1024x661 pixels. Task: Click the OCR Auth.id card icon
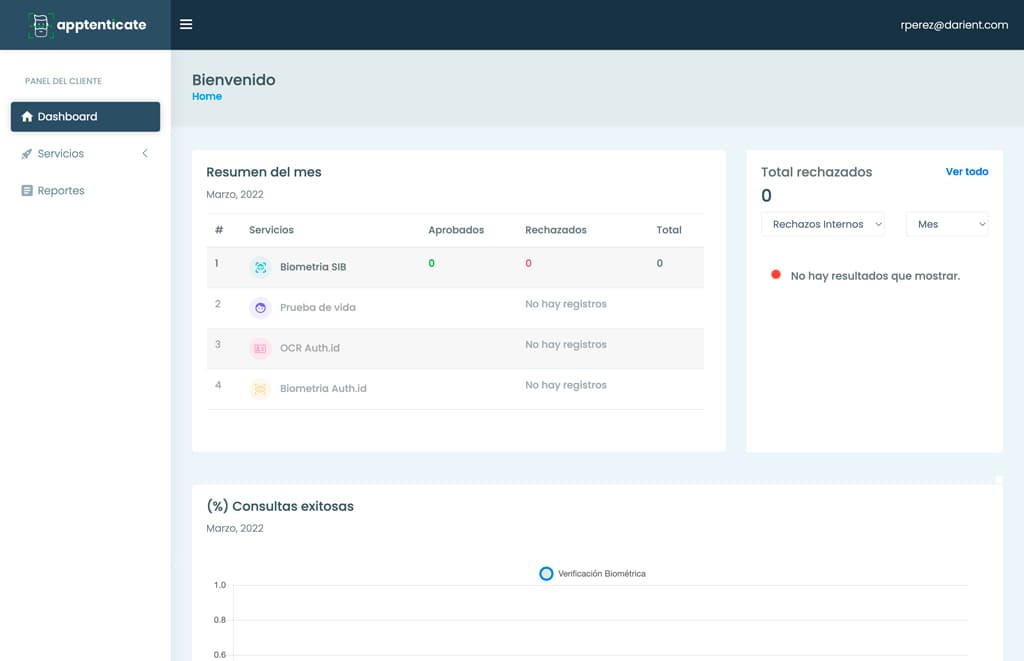tap(260, 348)
